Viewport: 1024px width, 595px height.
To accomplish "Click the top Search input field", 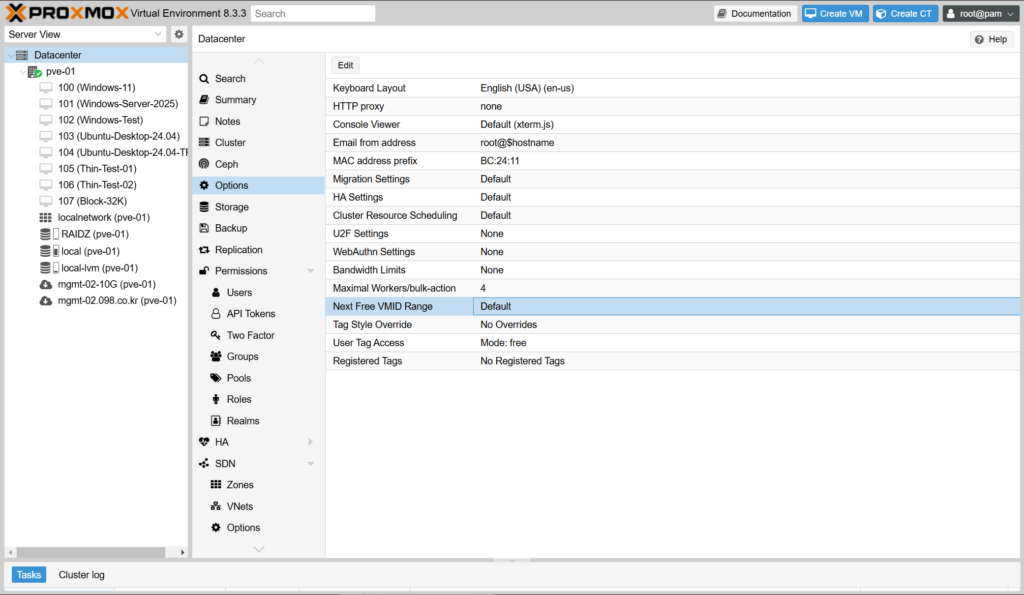I will (x=313, y=14).
